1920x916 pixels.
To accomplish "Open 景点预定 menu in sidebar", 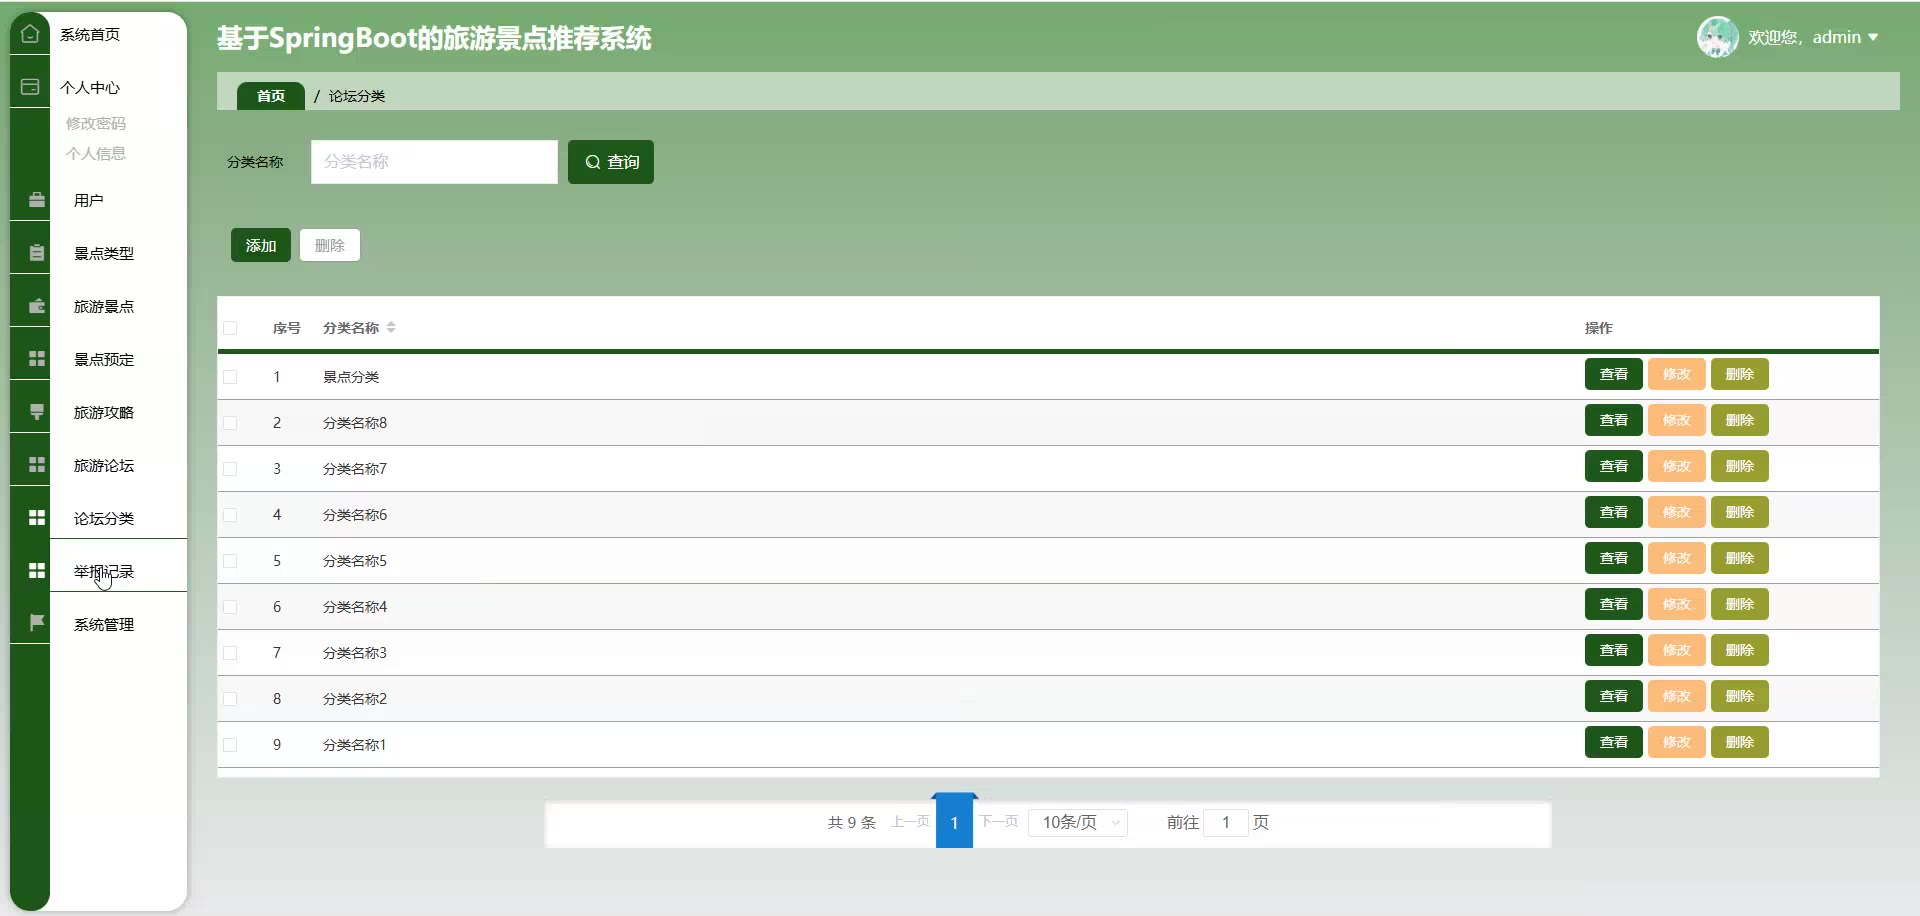I will click(104, 359).
